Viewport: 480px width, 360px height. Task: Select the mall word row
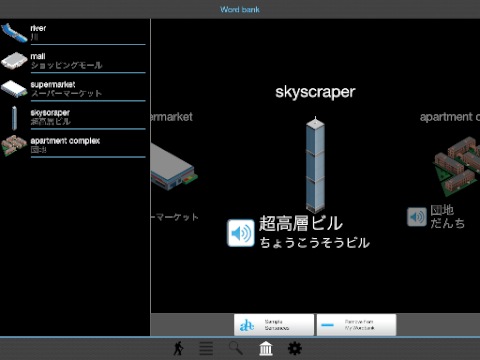coord(73,60)
